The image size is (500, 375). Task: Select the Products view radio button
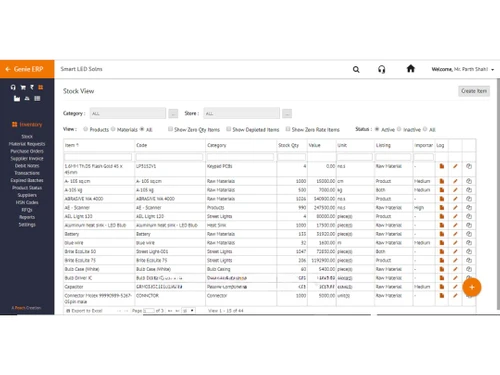[86, 129]
